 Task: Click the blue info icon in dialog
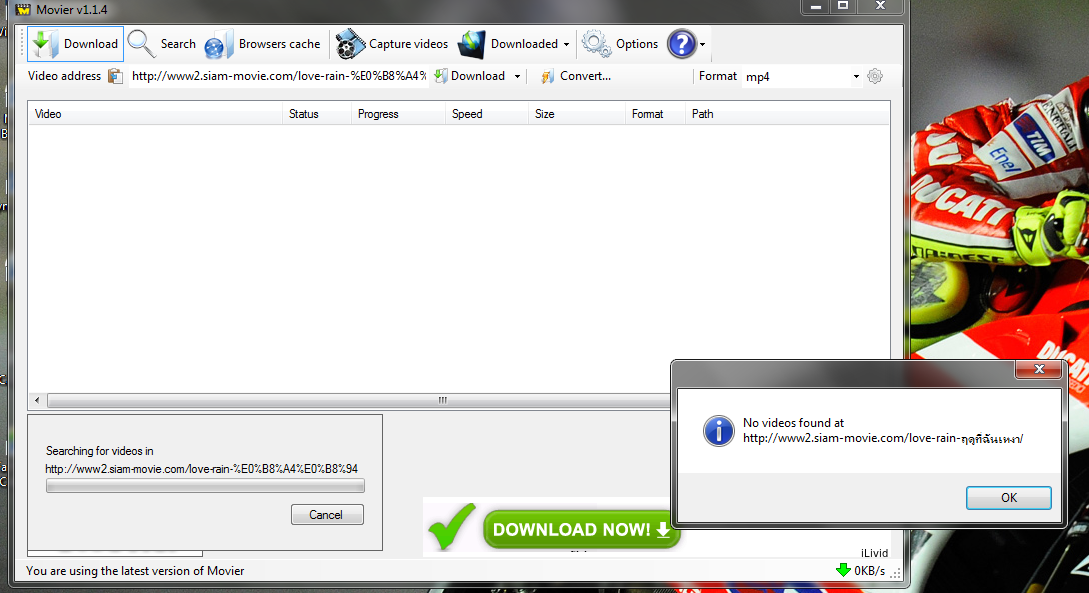pos(719,431)
